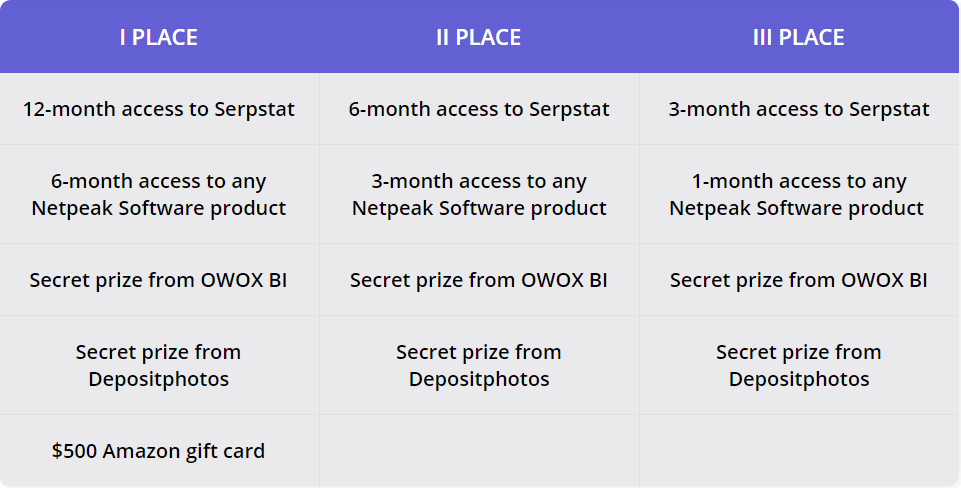Image resolution: width=961 pixels, height=488 pixels.
Task: Select the 3-month access to Serpstat cell
Action: coord(799,109)
